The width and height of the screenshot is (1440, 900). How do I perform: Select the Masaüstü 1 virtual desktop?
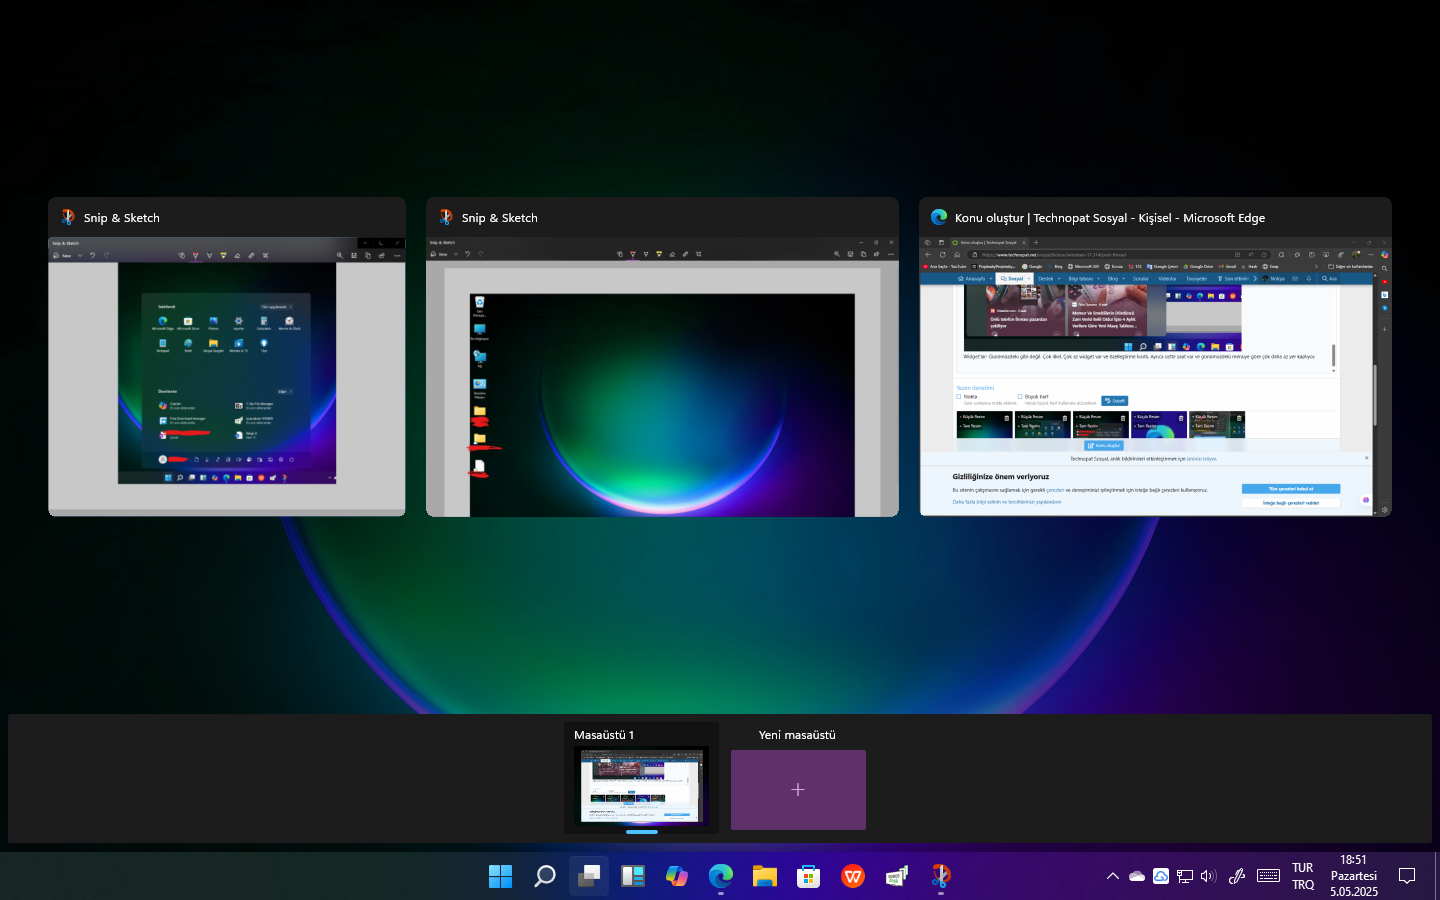641,778
